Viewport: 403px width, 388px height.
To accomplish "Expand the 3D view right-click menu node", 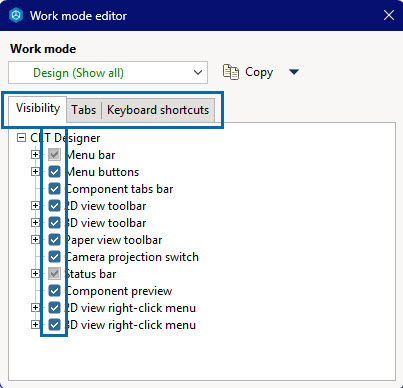I will click(35, 325).
